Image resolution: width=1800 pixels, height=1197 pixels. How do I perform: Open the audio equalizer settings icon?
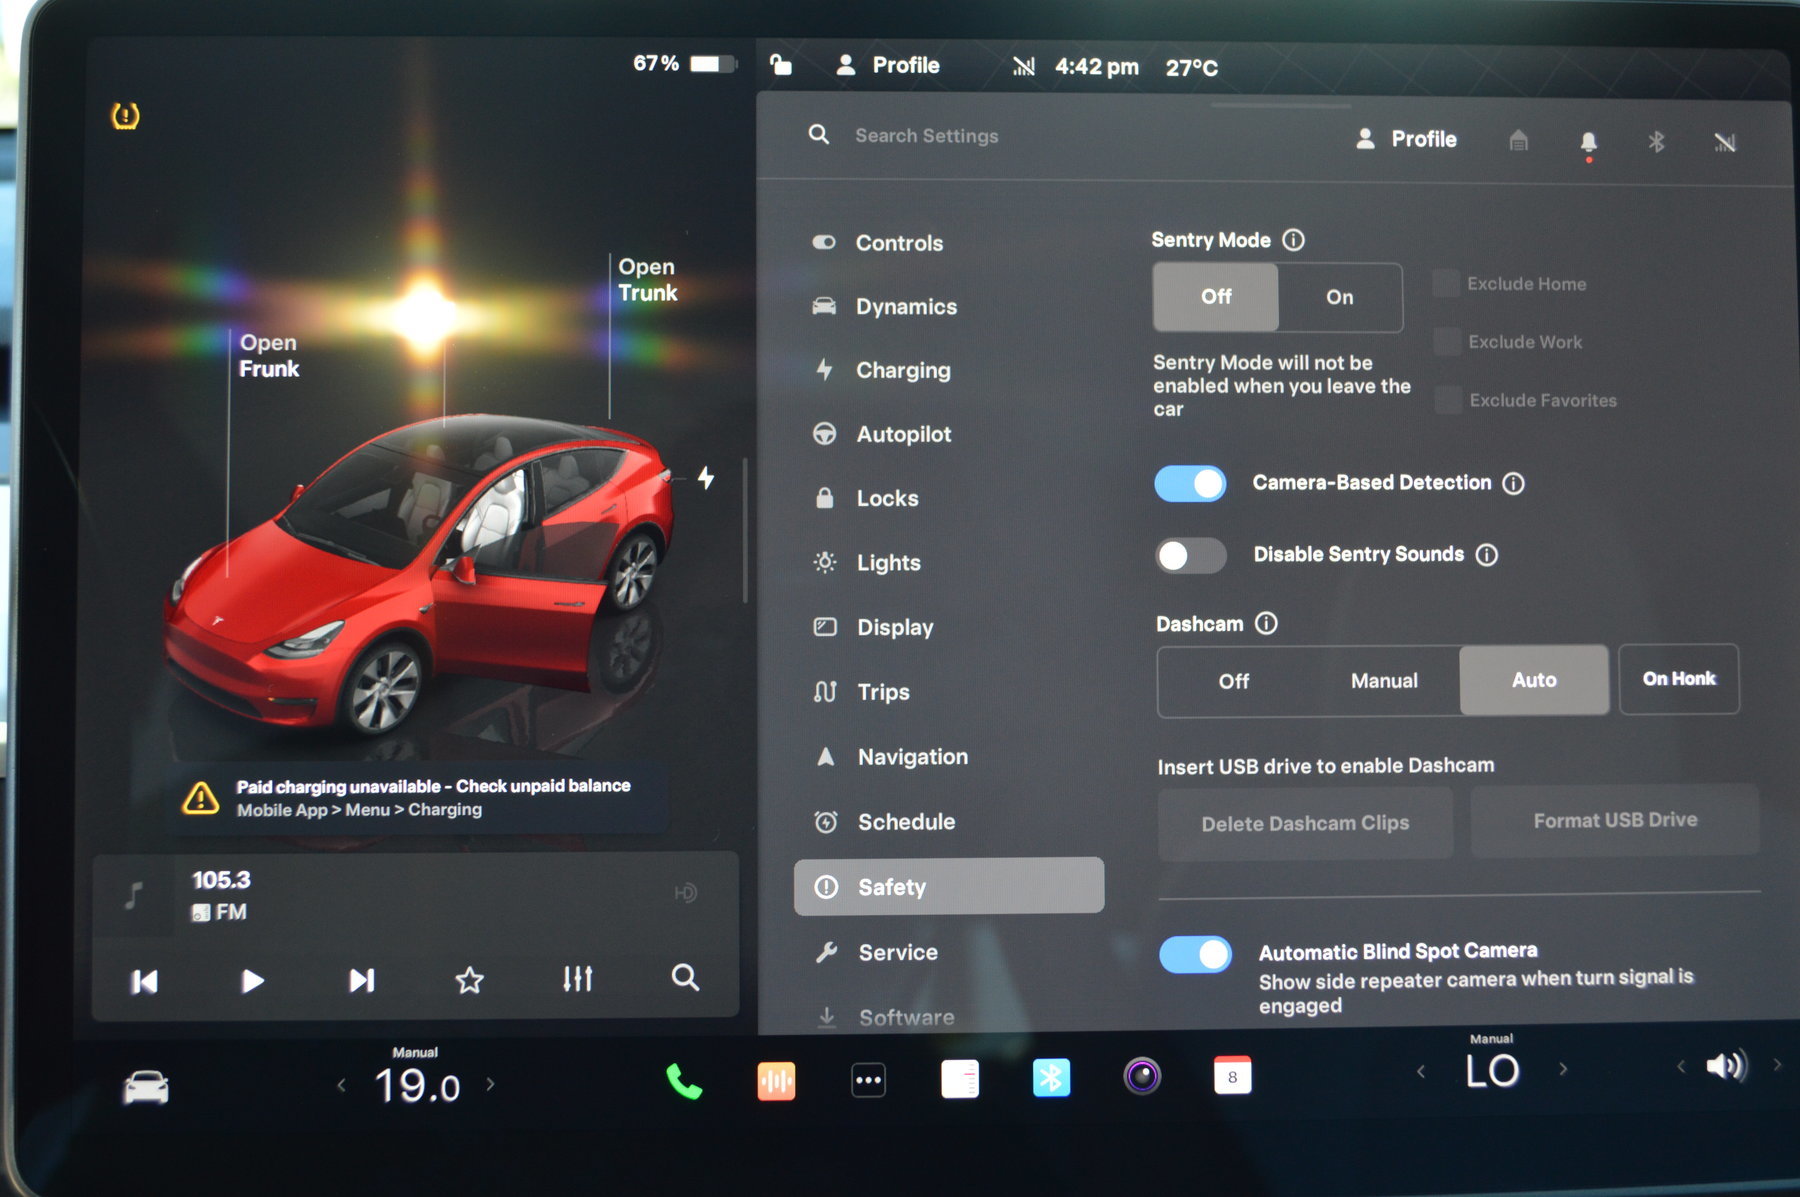(x=577, y=979)
